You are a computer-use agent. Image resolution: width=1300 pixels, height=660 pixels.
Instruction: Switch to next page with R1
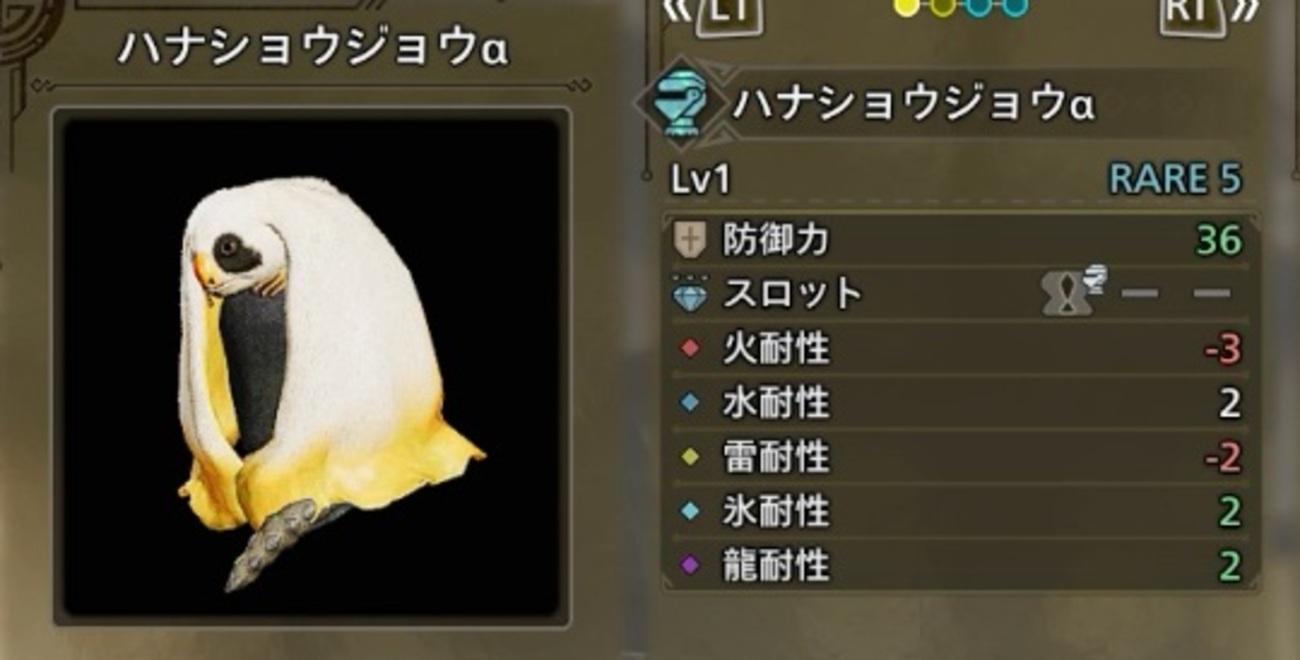[1212, 13]
